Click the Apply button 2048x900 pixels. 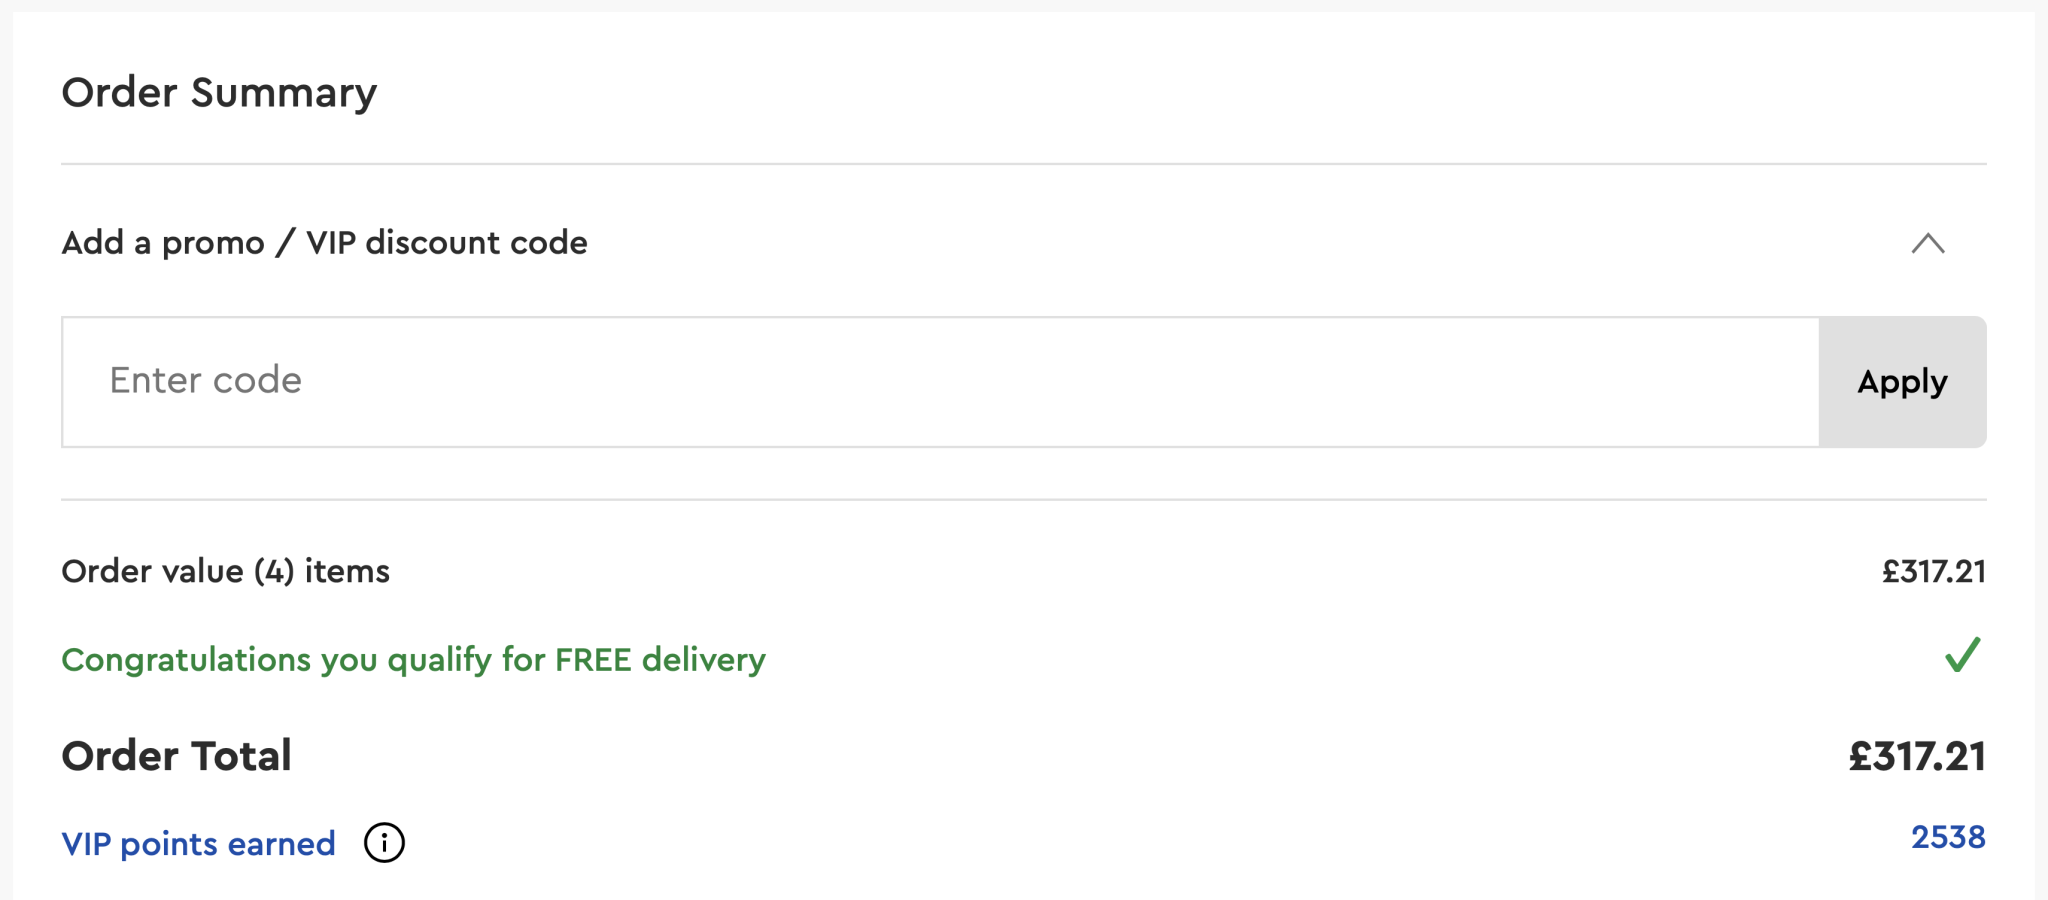click(1902, 382)
